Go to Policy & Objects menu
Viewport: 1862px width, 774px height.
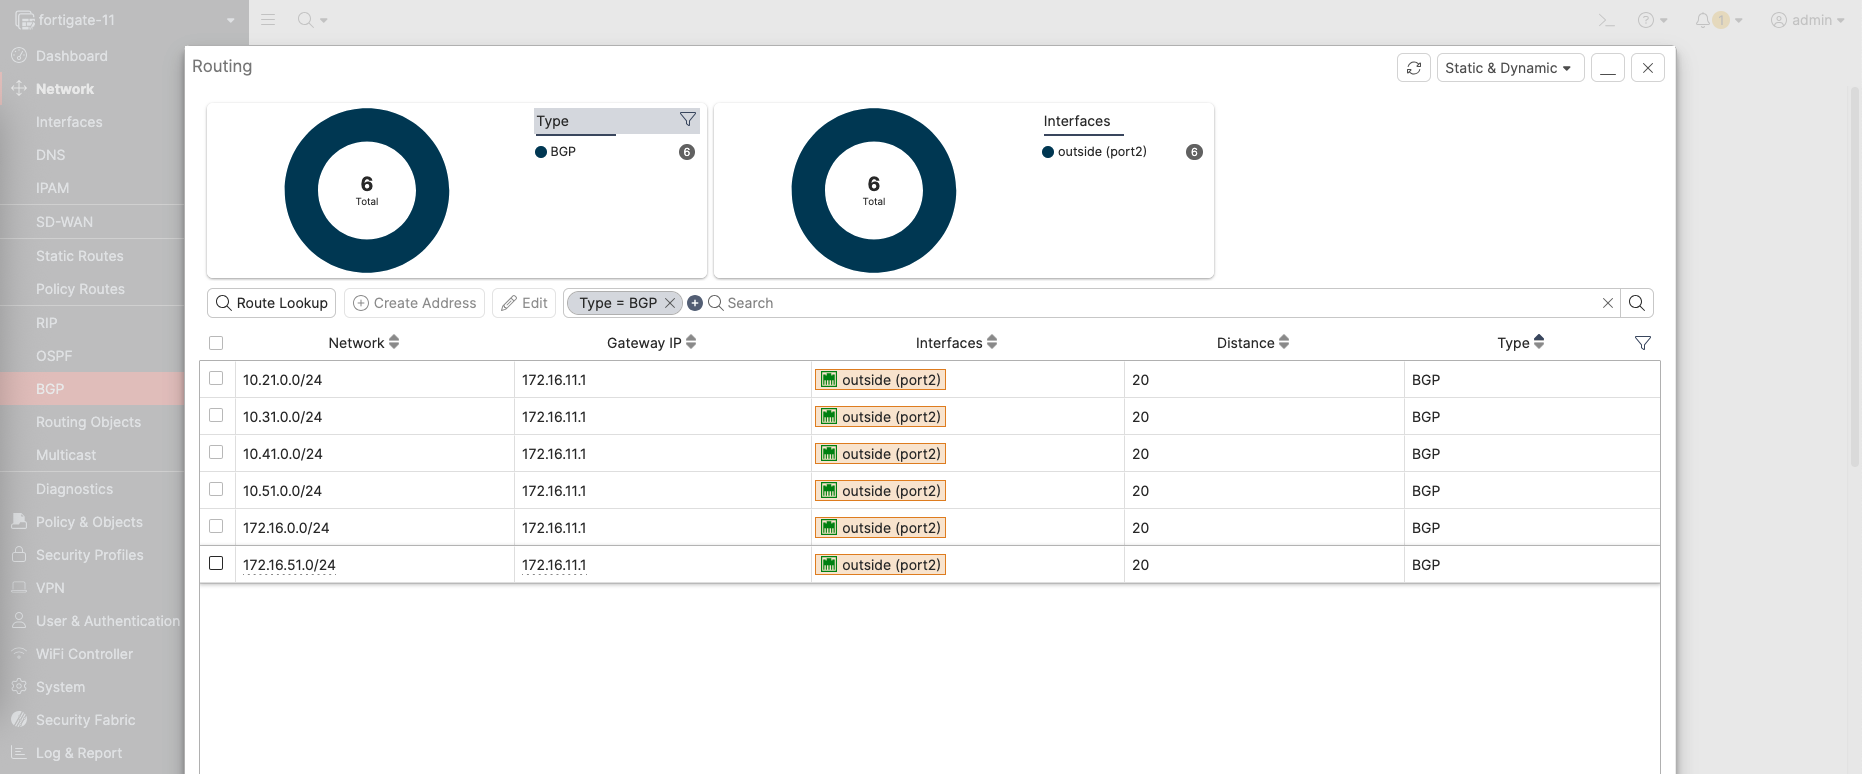pyautogui.click(x=89, y=522)
